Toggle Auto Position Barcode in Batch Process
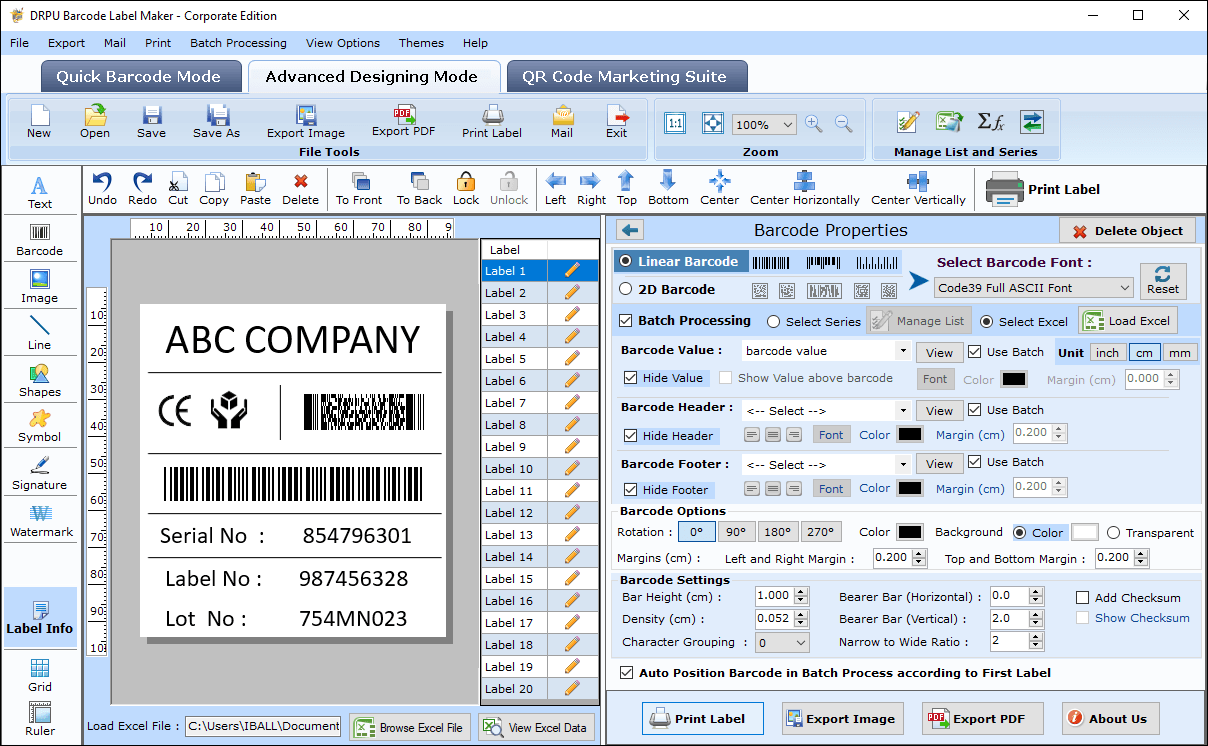 click(627, 673)
